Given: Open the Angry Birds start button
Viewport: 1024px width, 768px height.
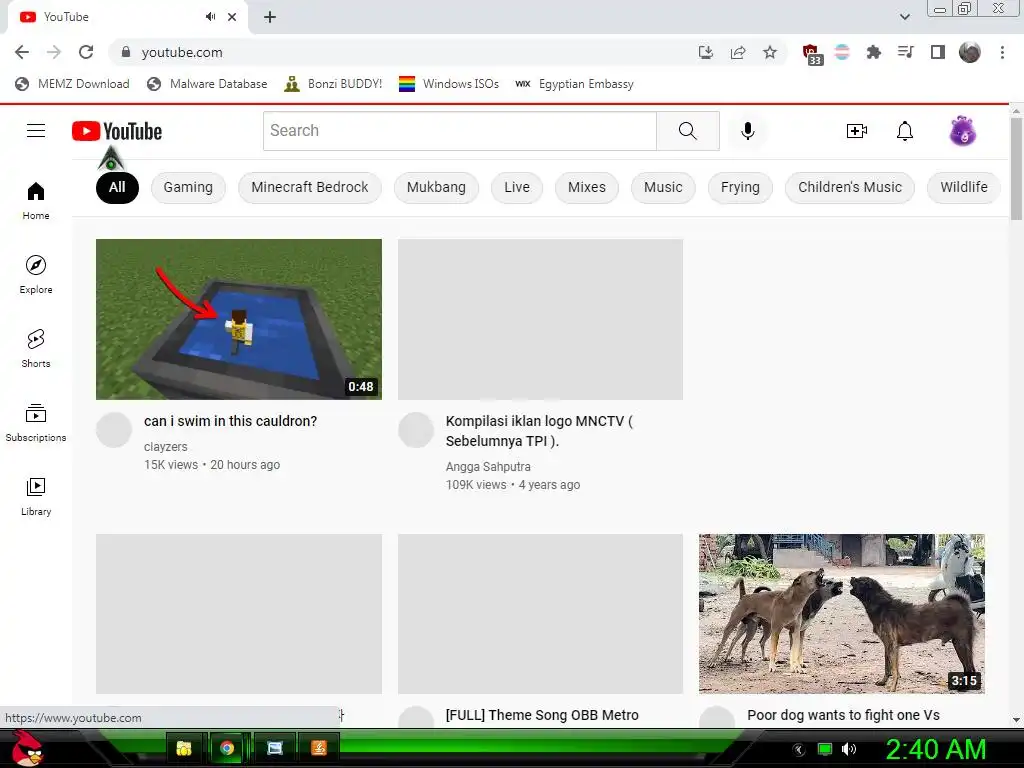Looking at the screenshot, I should click(x=27, y=748).
